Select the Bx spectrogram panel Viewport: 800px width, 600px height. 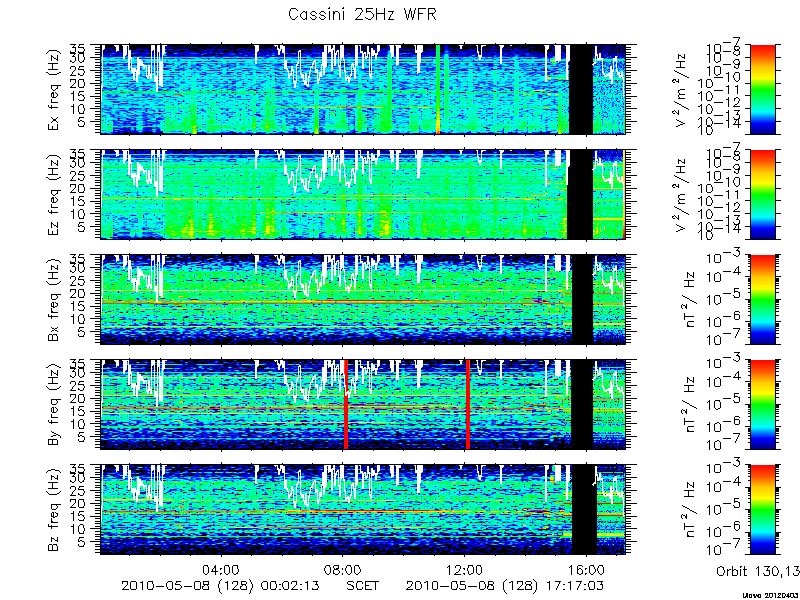tap(363, 299)
